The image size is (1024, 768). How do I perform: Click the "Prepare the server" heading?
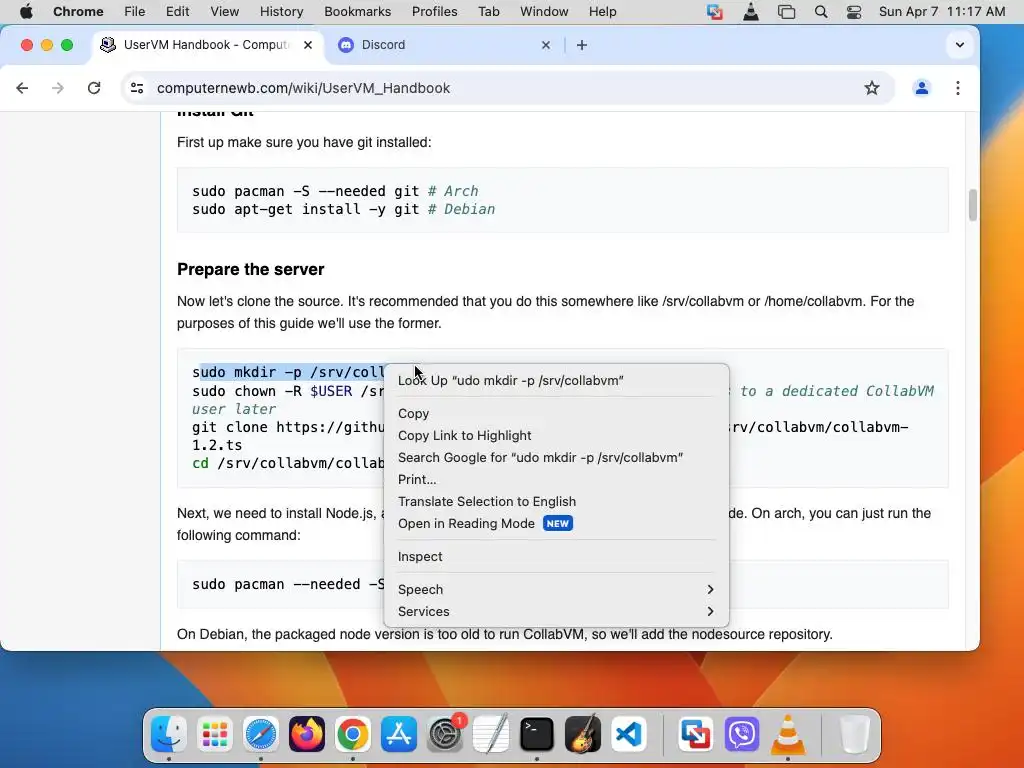[x=251, y=269]
